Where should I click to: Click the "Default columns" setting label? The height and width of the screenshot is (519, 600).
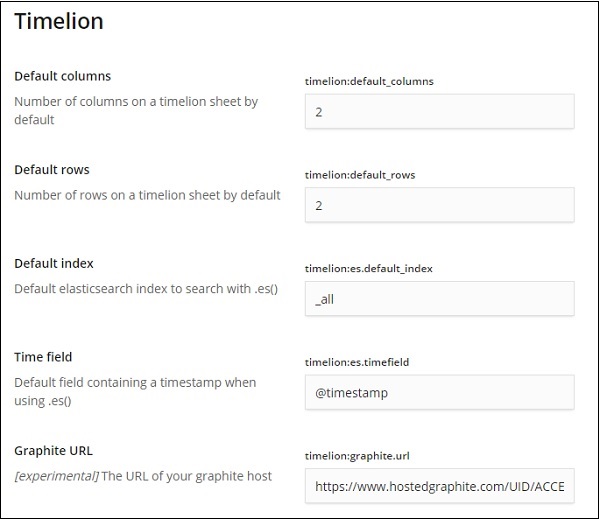point(63,76)
